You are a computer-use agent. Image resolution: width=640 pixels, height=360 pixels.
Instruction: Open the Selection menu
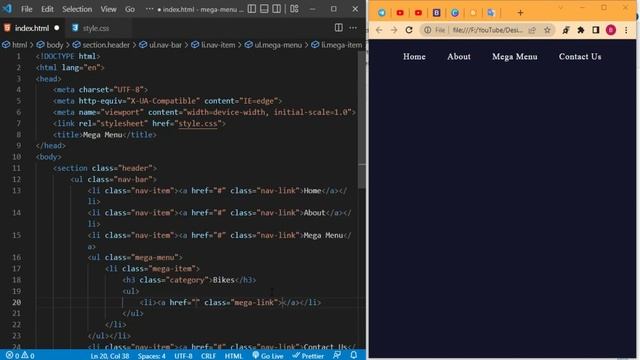tap(77, 9)
